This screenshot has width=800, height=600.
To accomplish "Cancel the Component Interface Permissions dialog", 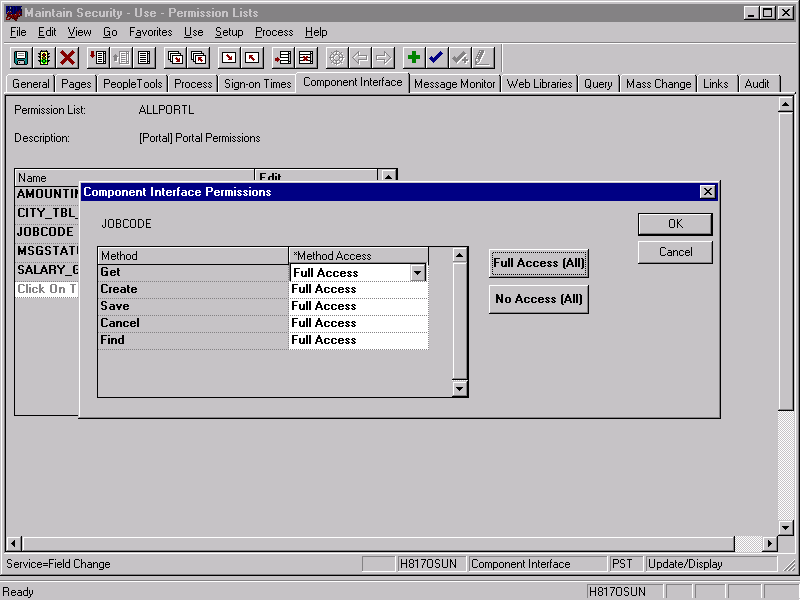I will [675, 251].
